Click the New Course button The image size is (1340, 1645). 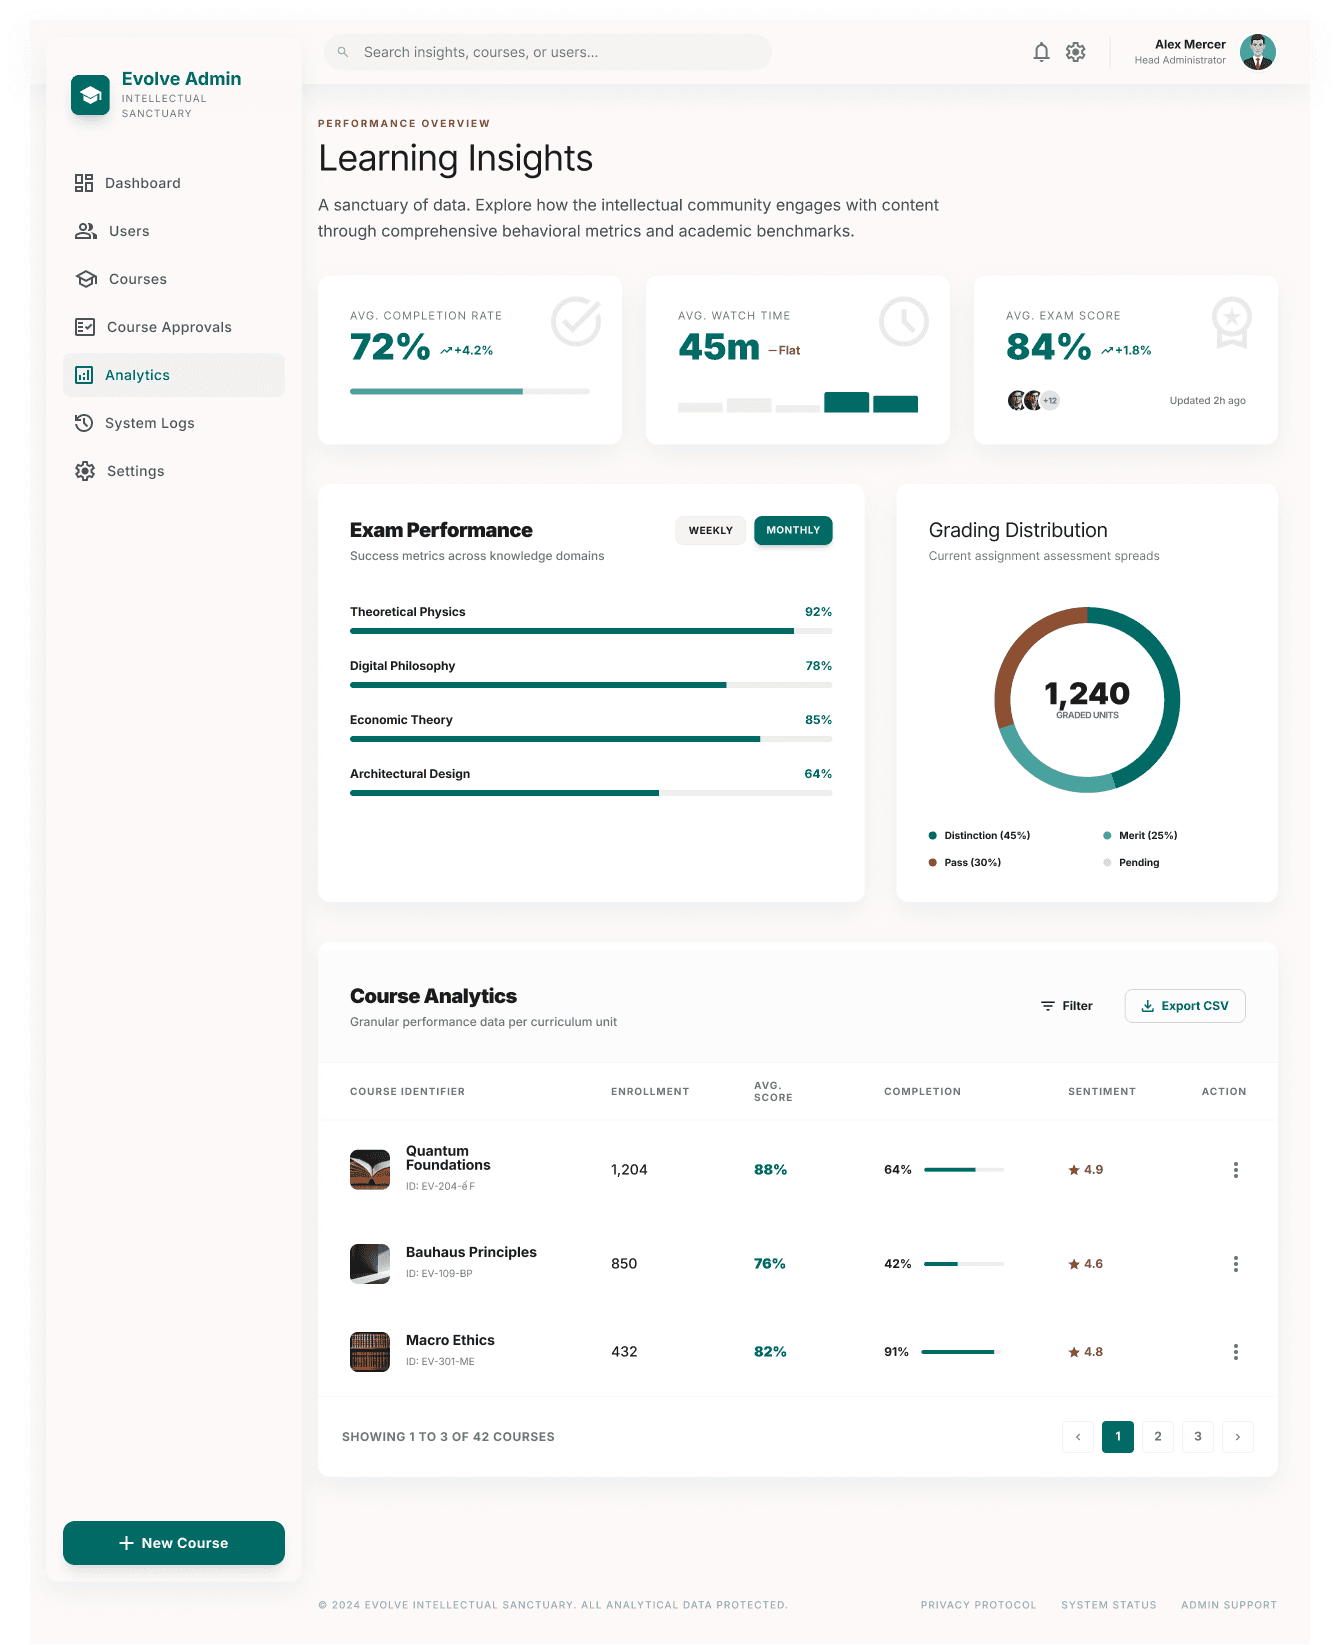point(174,1543)
